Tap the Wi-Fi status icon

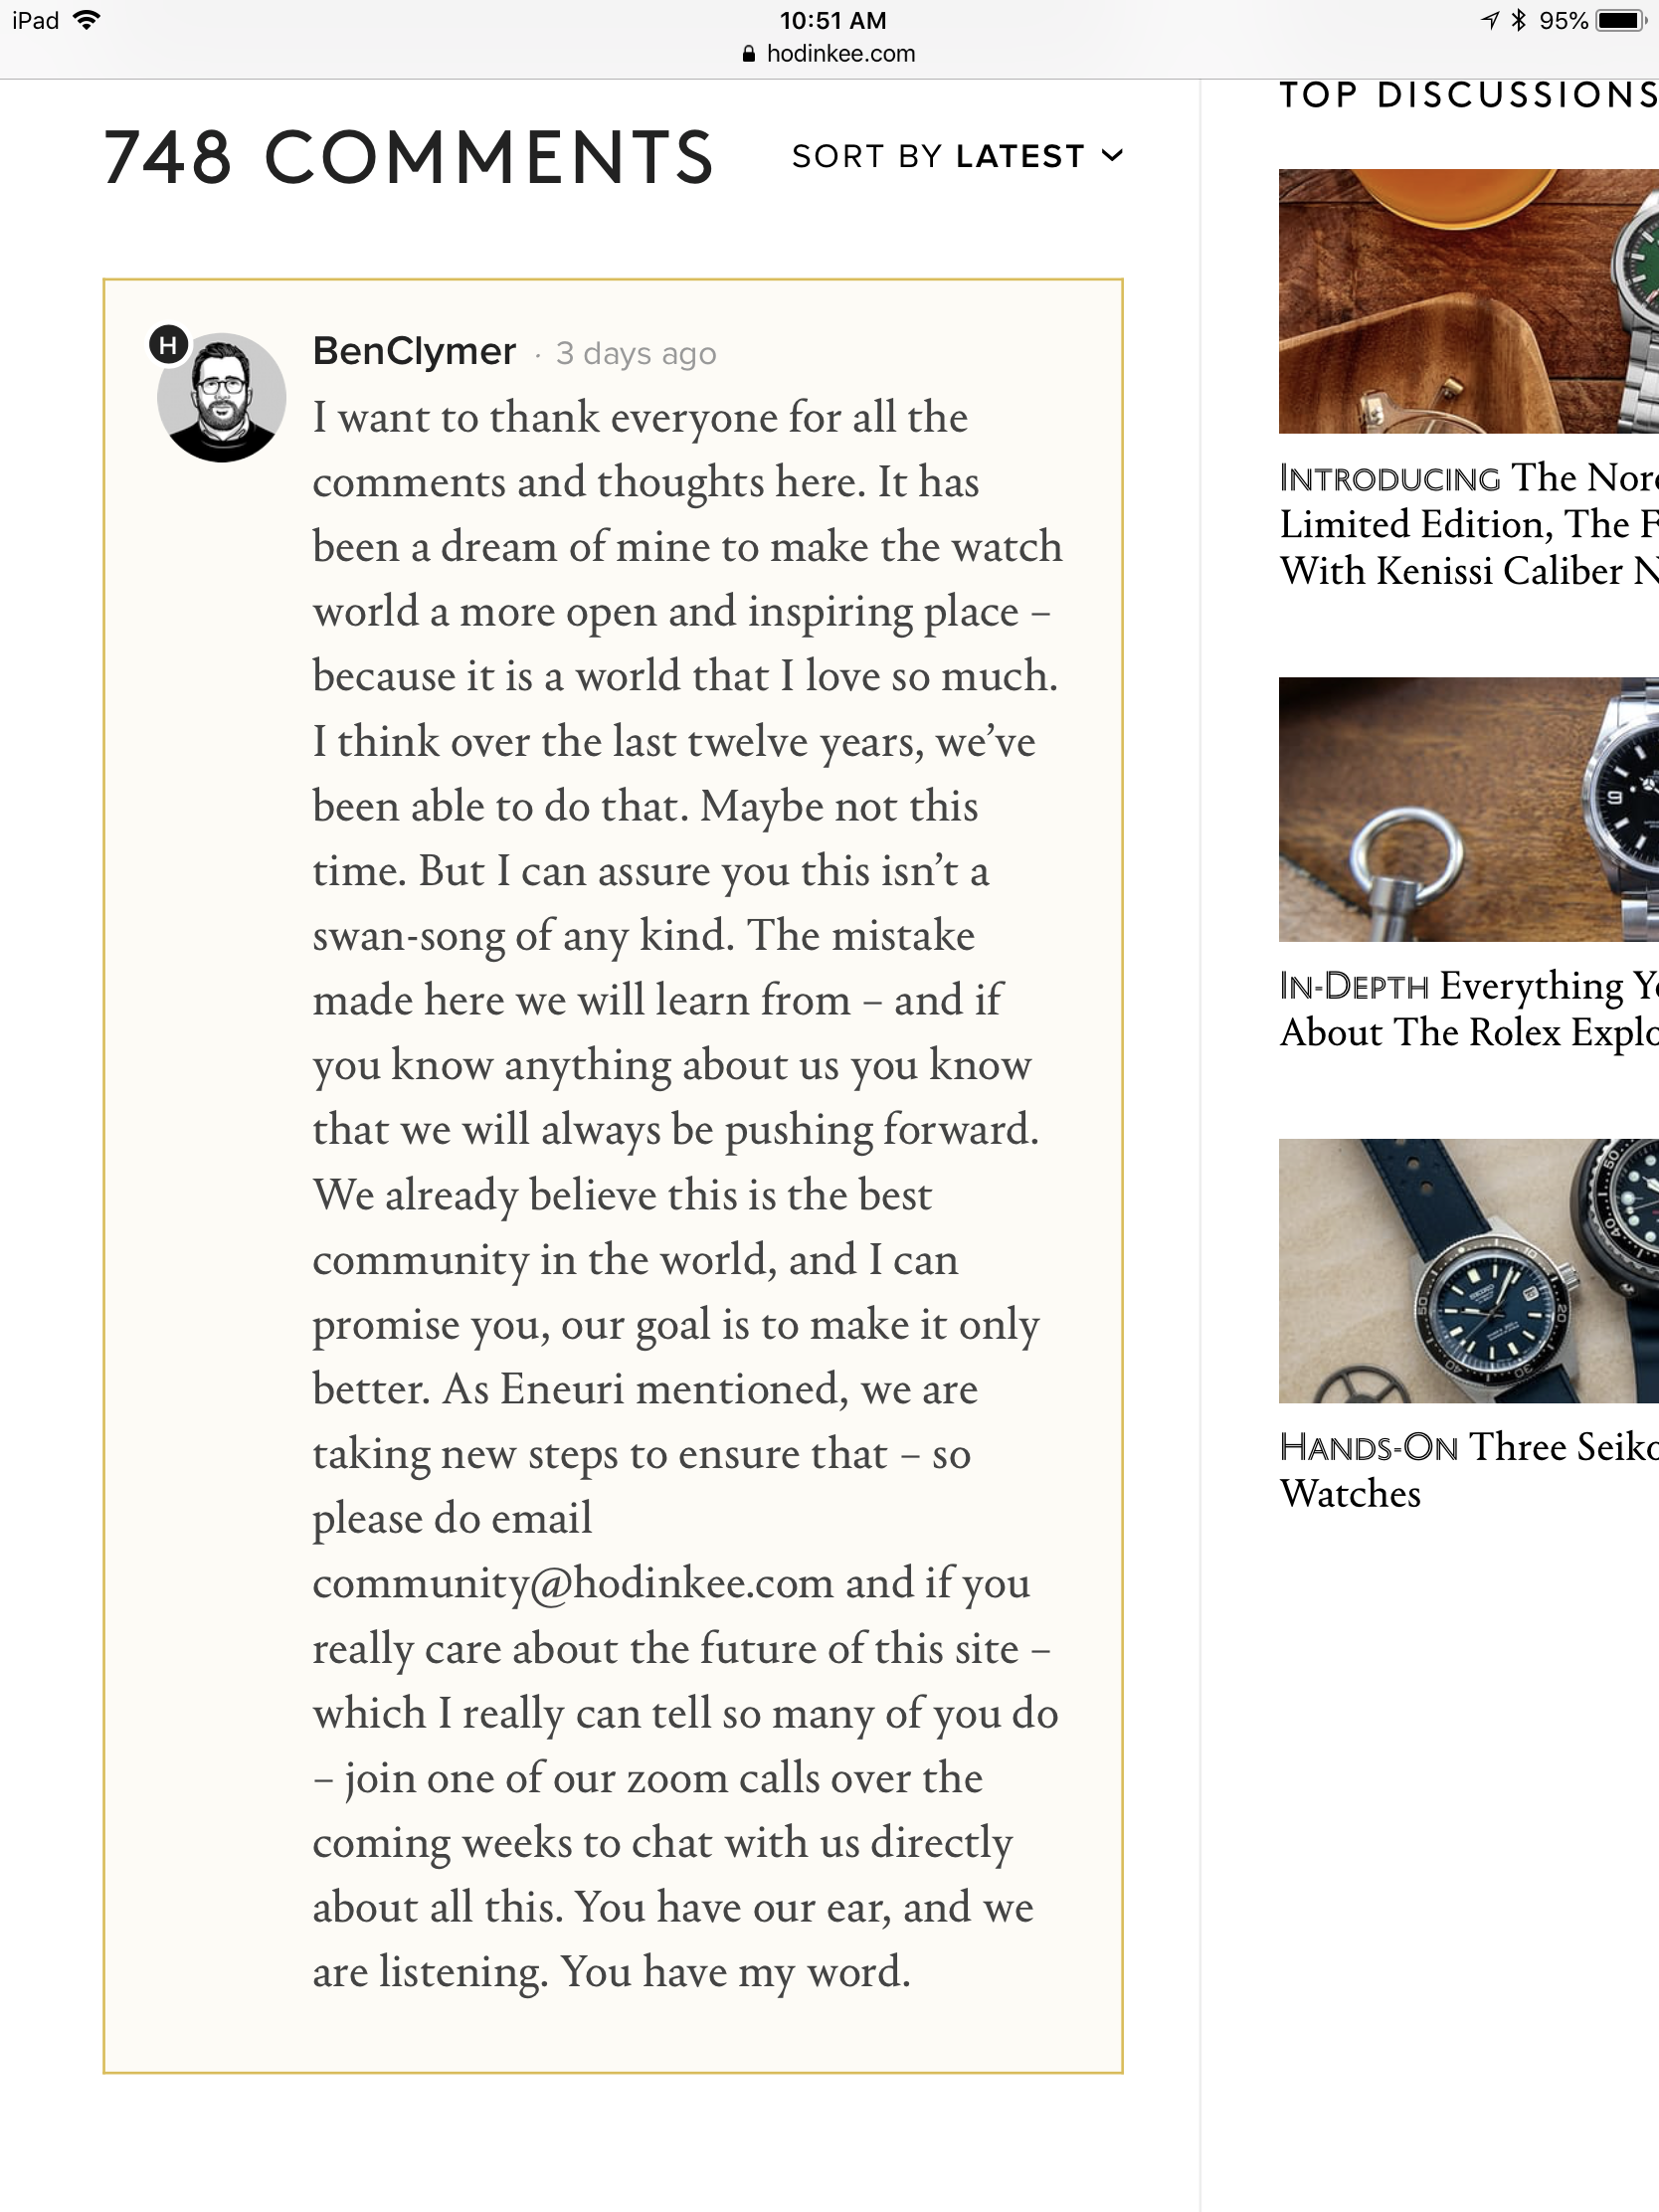(x=87, y=20)
